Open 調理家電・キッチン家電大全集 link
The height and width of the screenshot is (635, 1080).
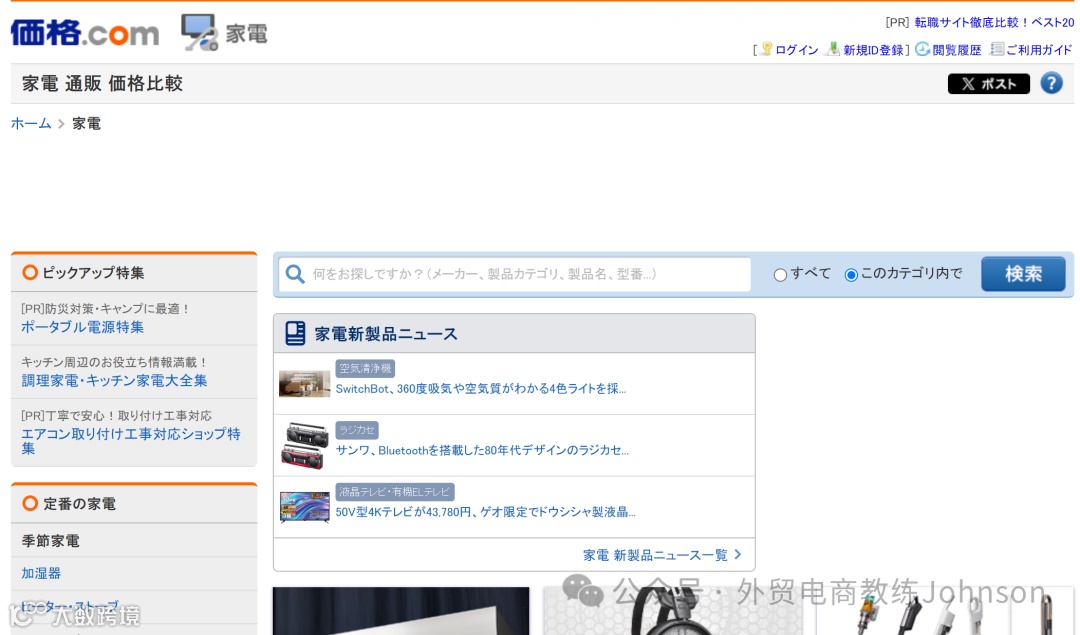pos(114,380)
